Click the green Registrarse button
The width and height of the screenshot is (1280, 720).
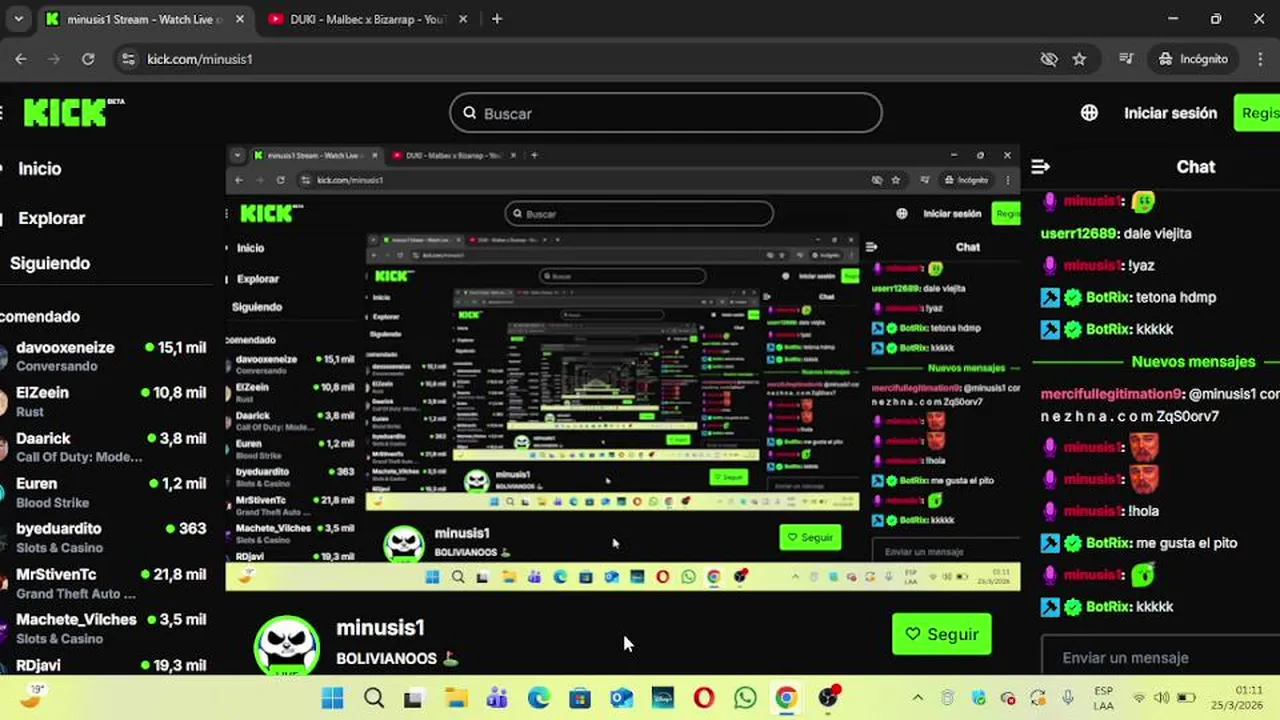point(1257,113)
